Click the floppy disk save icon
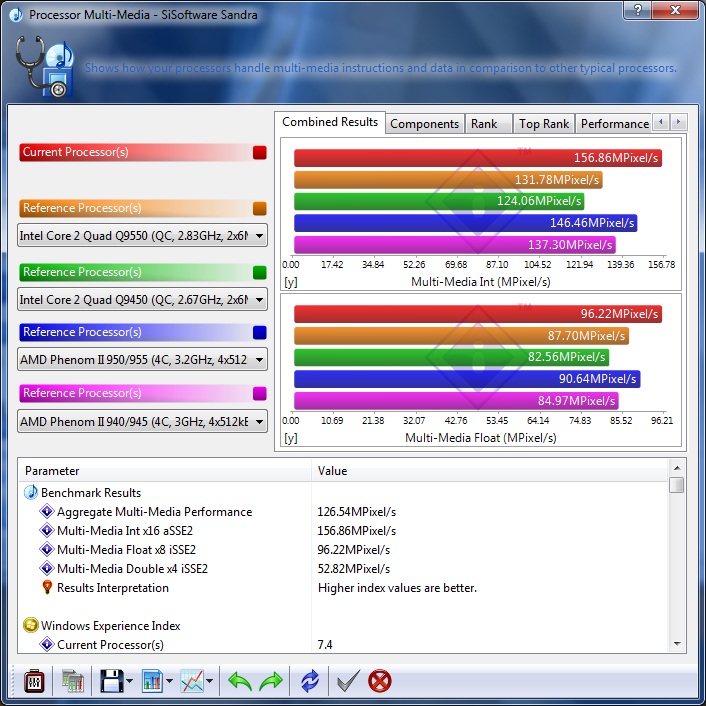706x706 pixels. tap(111, 681)
